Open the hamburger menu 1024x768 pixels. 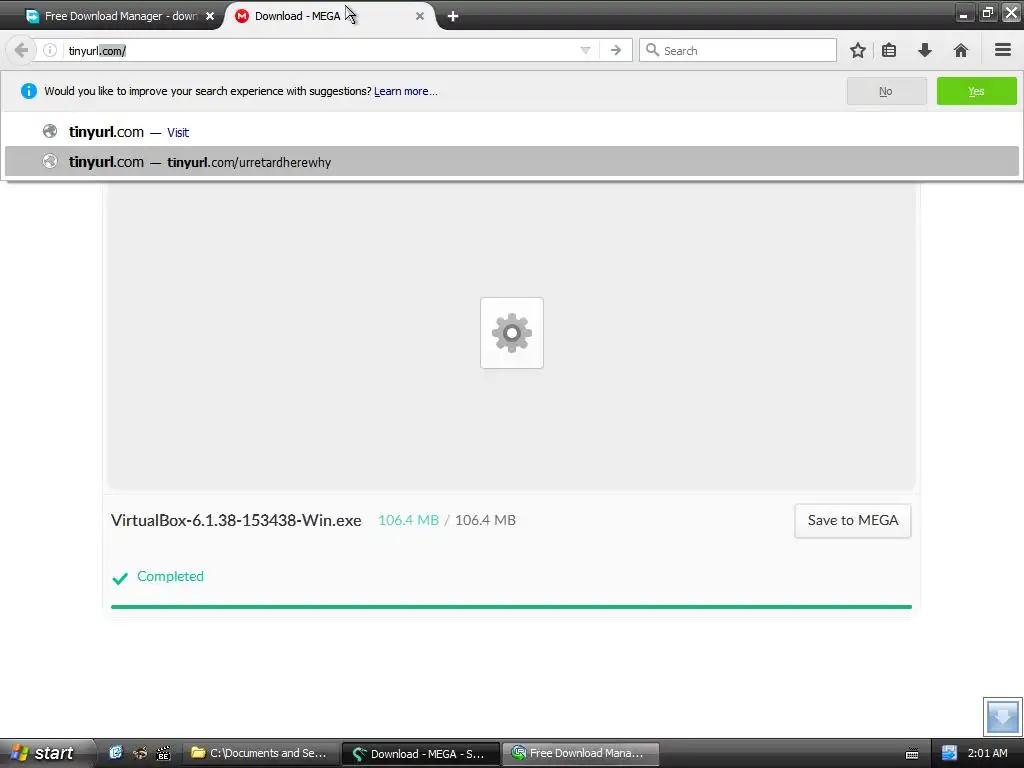[1002, 50]
